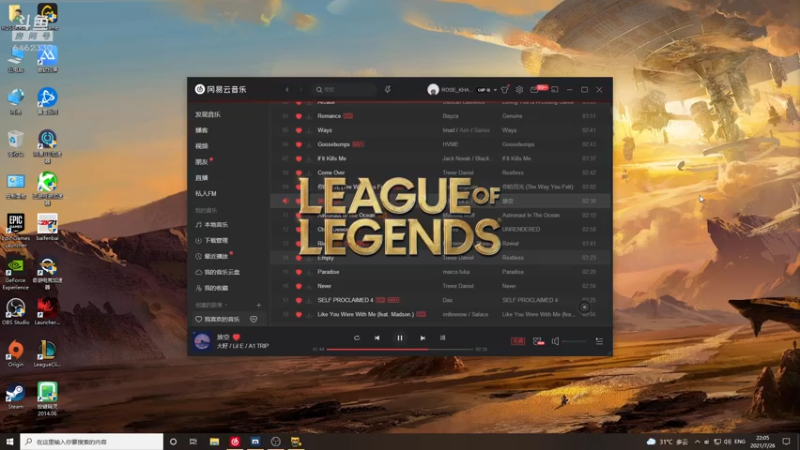This screenshot has width=800, height=450.
Task: Open 视频 in the sidebar
Action: (202, 146)
